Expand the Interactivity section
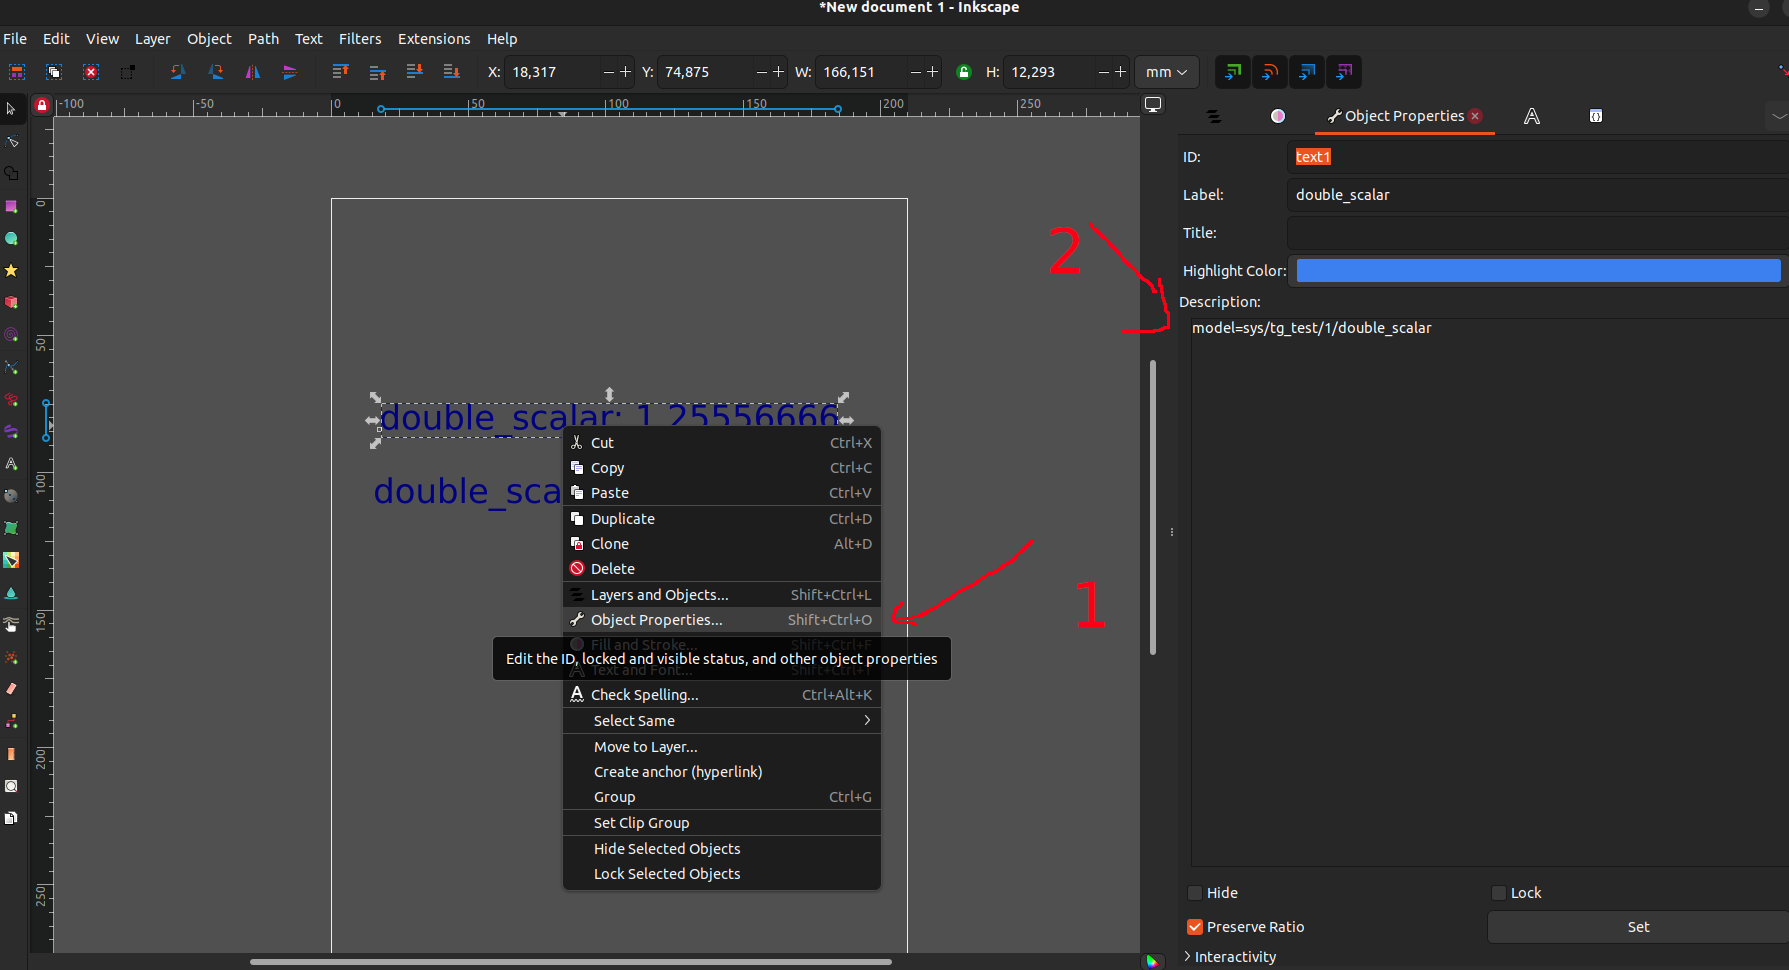 click(1230, 957)
